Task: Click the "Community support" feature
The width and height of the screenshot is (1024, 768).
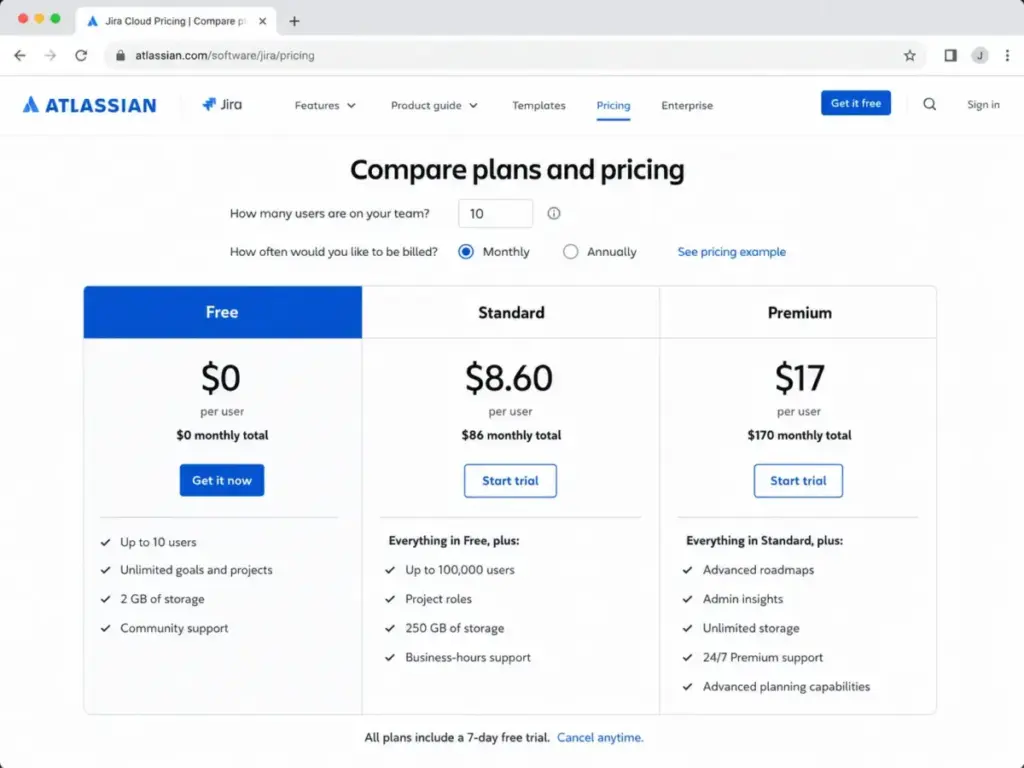Action: pyautogui.click(x=174, y=628)
